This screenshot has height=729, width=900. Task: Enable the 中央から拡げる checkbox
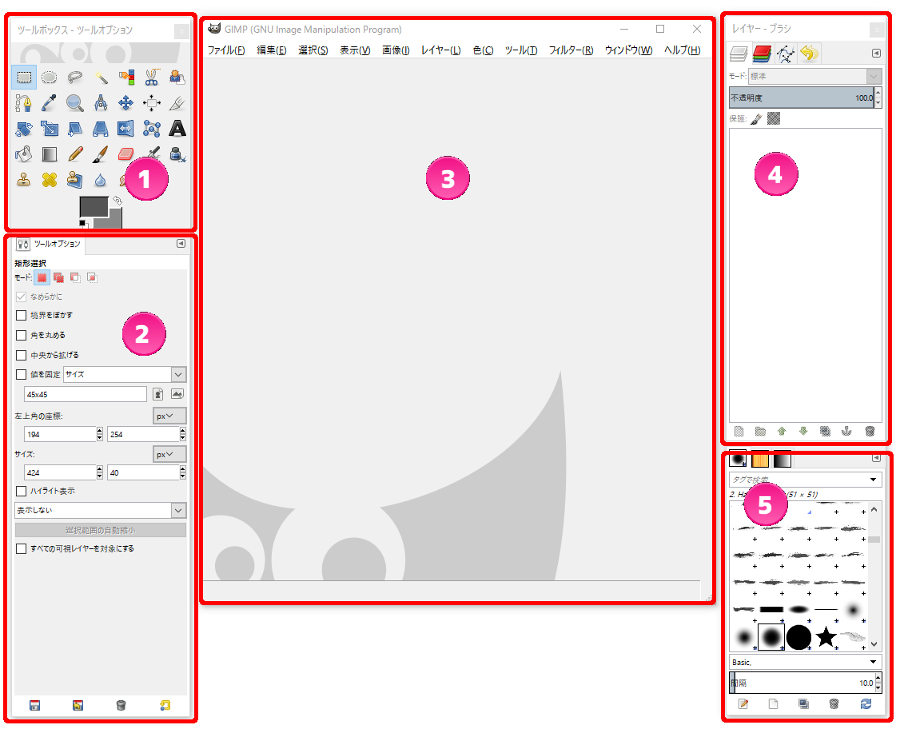(x=21, y=355)
